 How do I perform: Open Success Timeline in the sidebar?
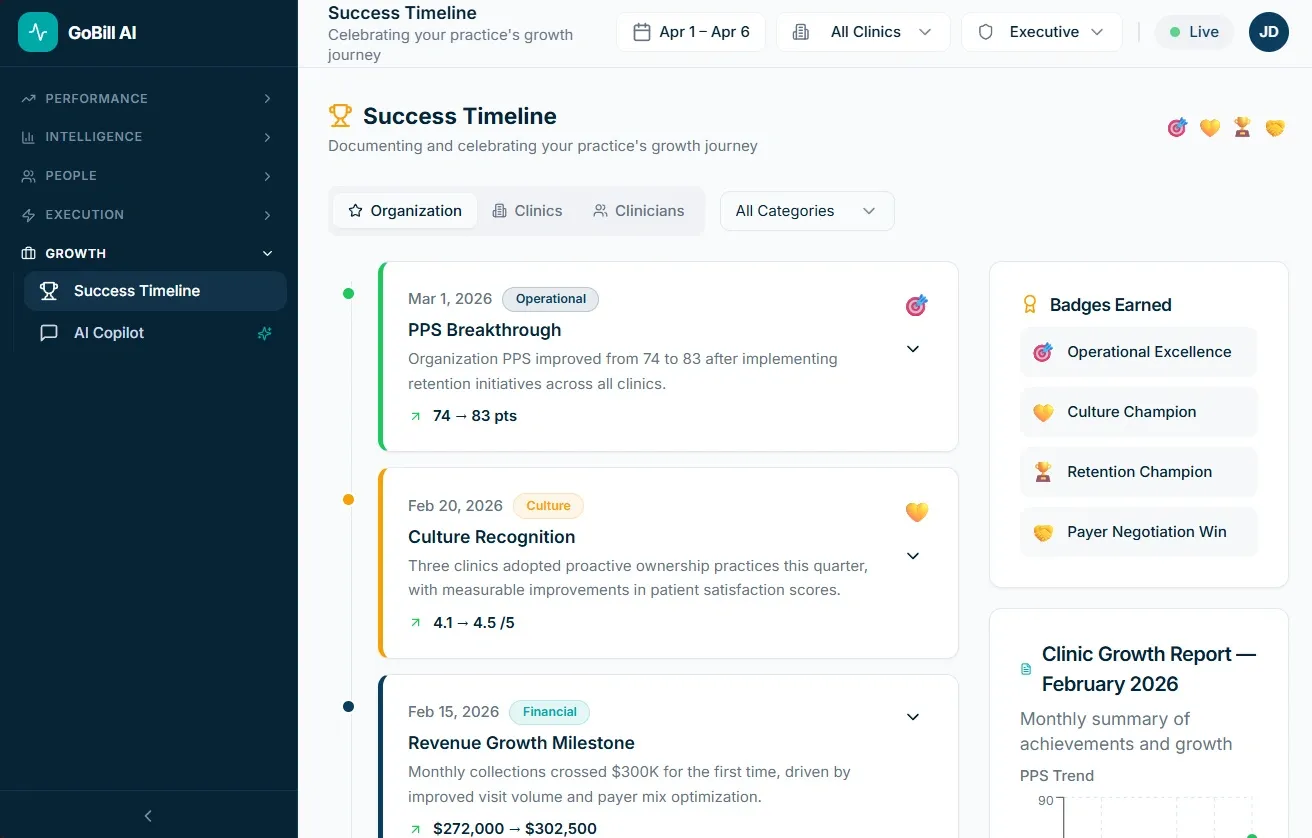coord(155,291)
